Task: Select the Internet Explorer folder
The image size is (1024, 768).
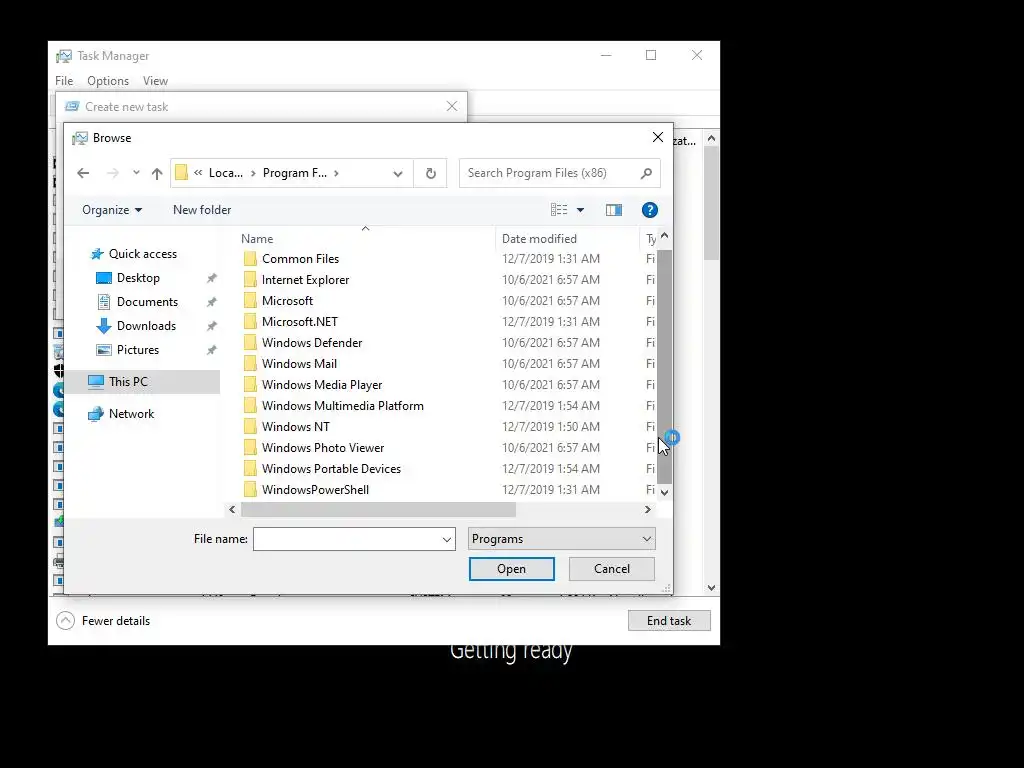Action: pos(305,280)
